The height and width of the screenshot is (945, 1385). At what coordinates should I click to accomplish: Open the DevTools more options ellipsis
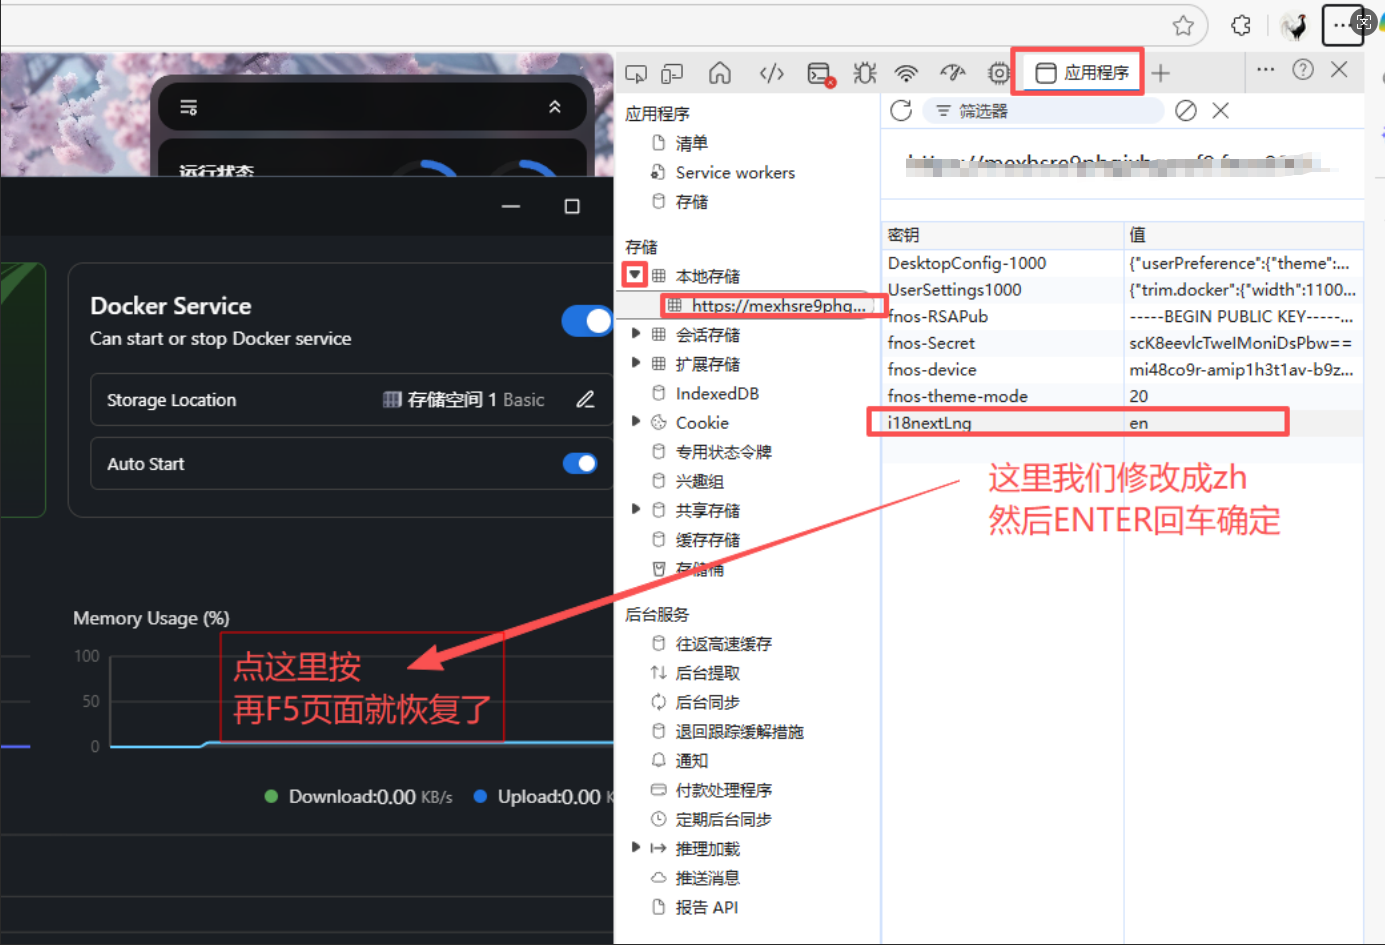click(1265, 70)
